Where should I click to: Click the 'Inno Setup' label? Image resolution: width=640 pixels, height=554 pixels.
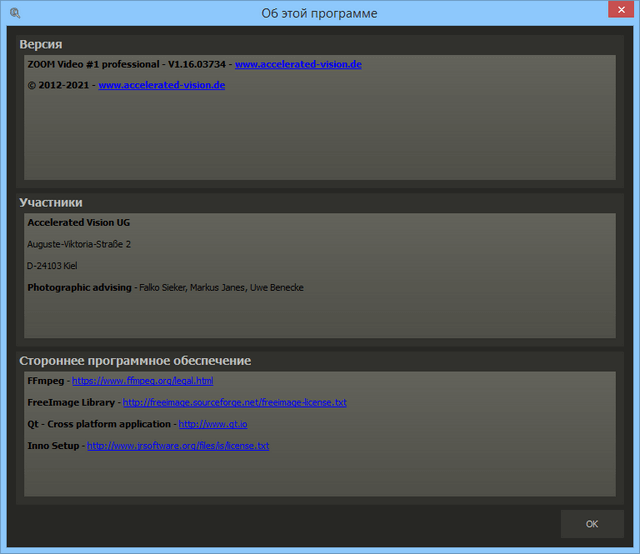pos(53,446)
